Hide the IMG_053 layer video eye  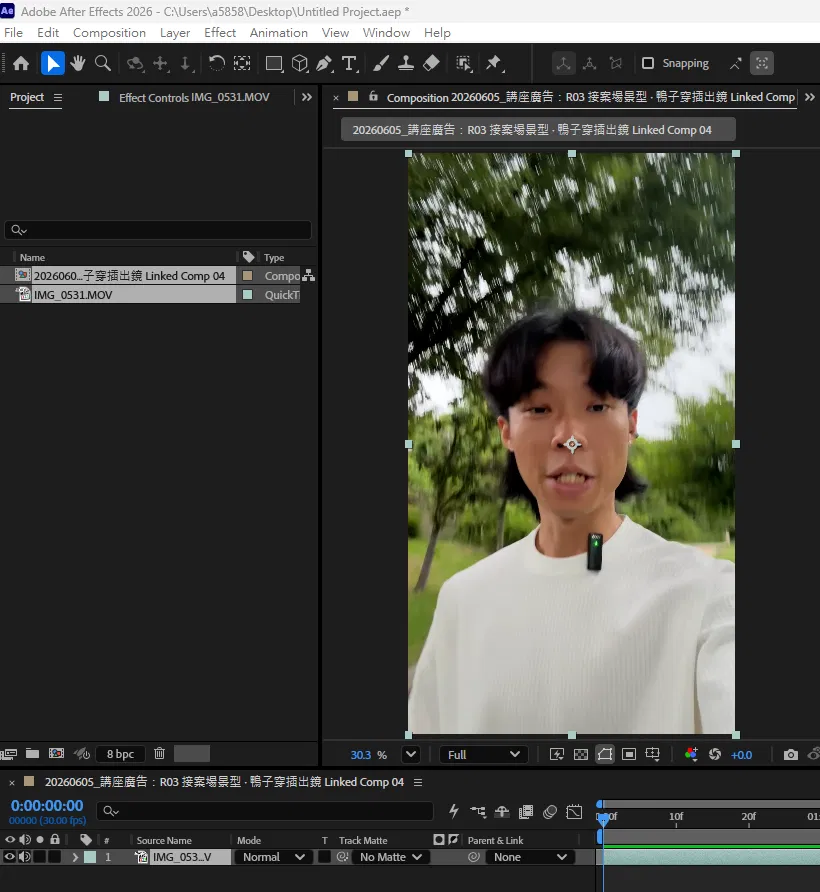tap(10, 857)
